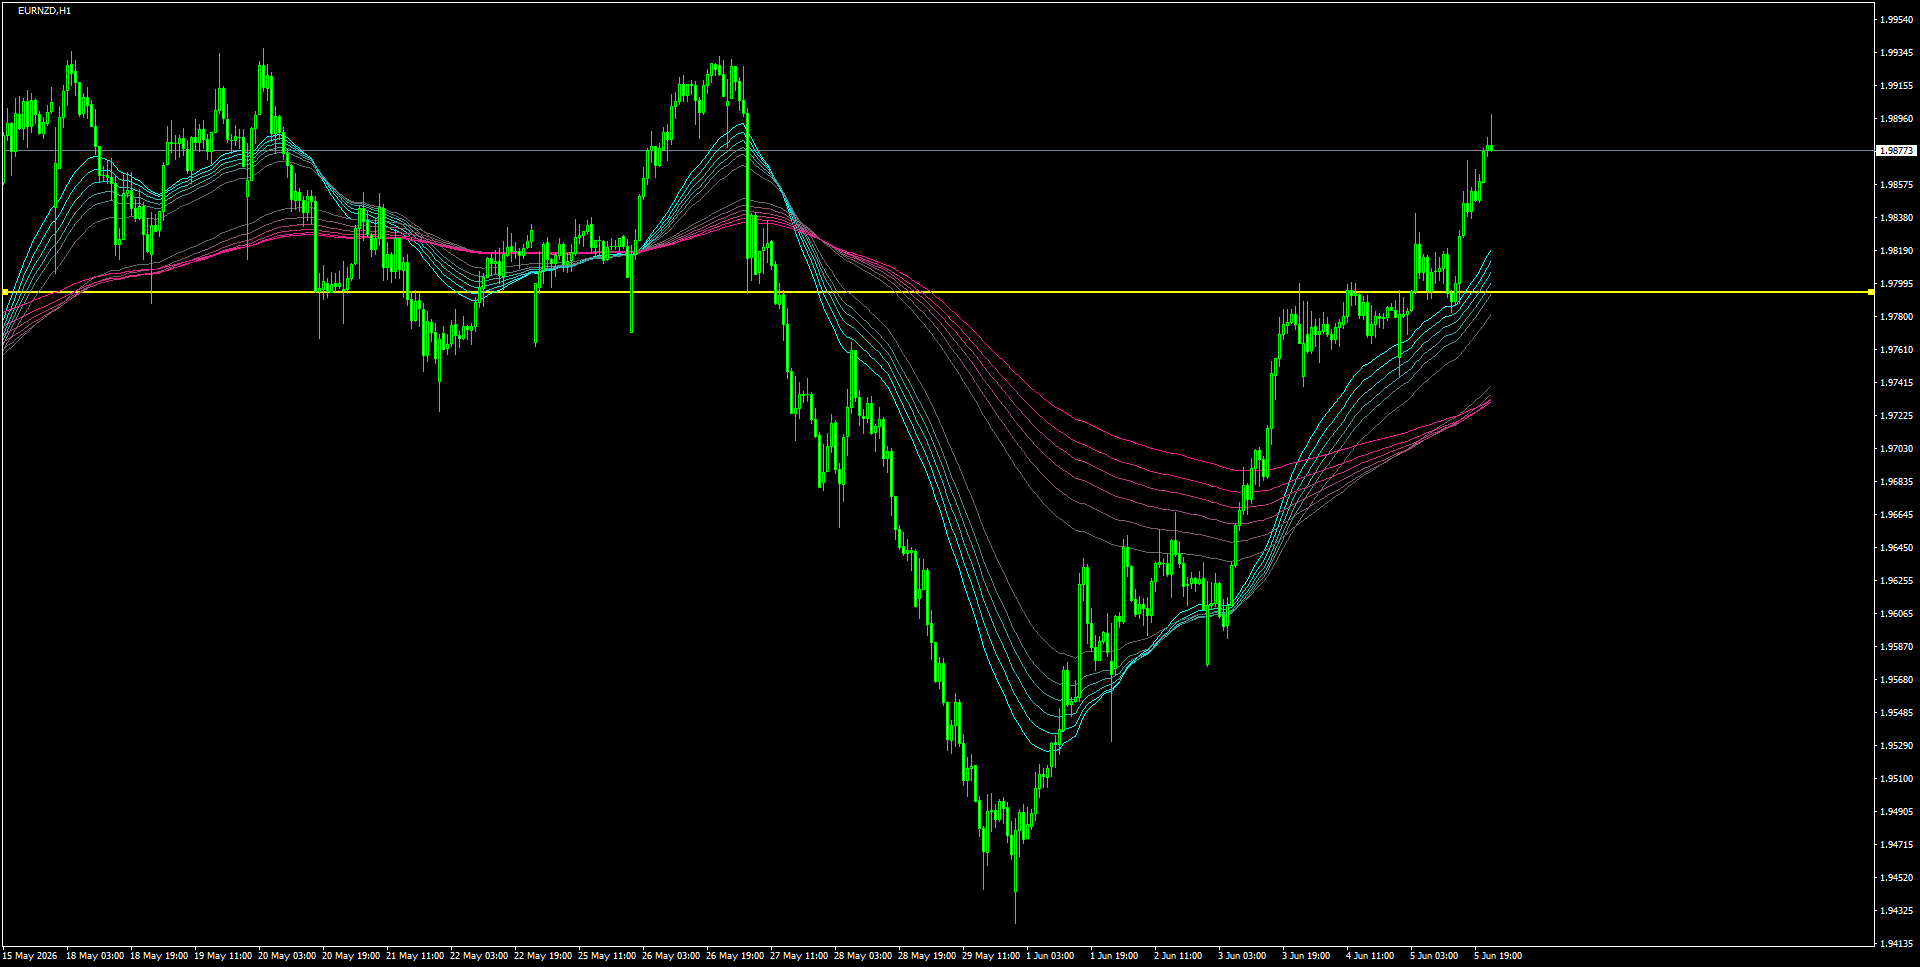Image resolution: width=1920 pixels, height=967 pixels.
Task: Click the 22 May 19:00 time label
Action: (543, 956)
